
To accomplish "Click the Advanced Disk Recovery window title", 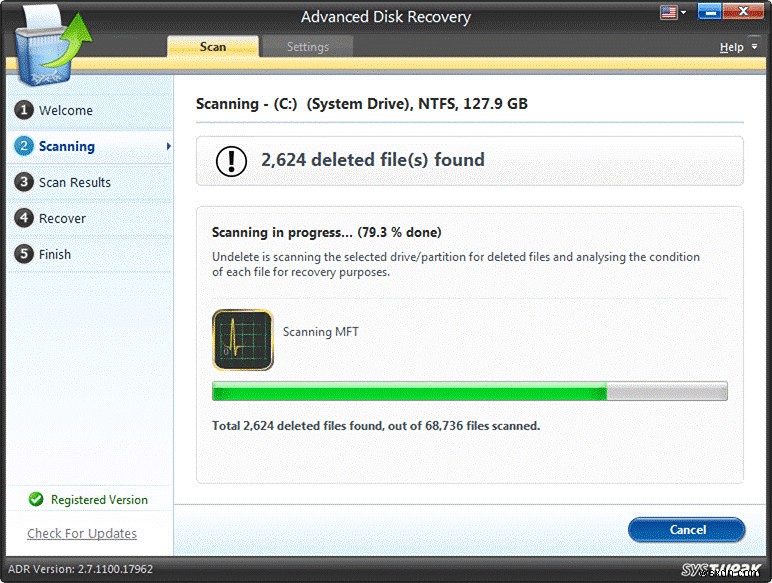I will pyautogui.click(x=386, y=17).
